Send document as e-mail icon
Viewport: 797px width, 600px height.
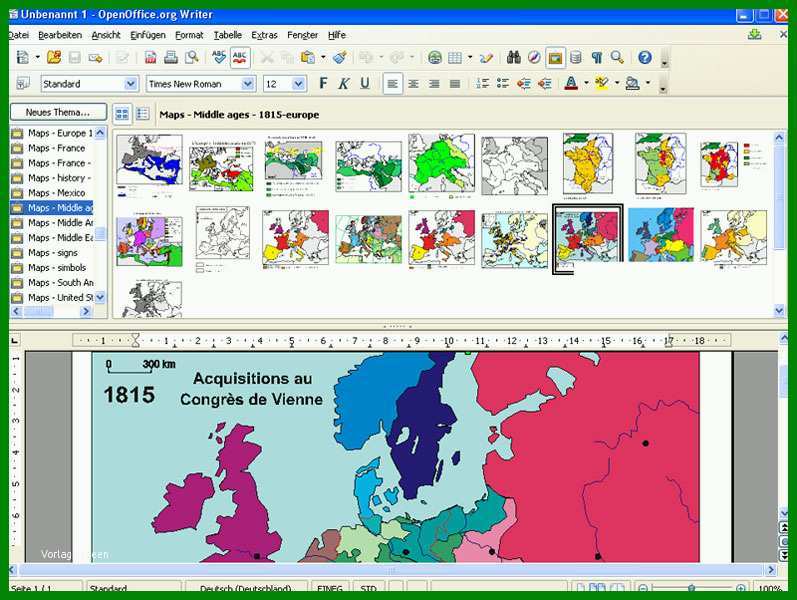95,57
